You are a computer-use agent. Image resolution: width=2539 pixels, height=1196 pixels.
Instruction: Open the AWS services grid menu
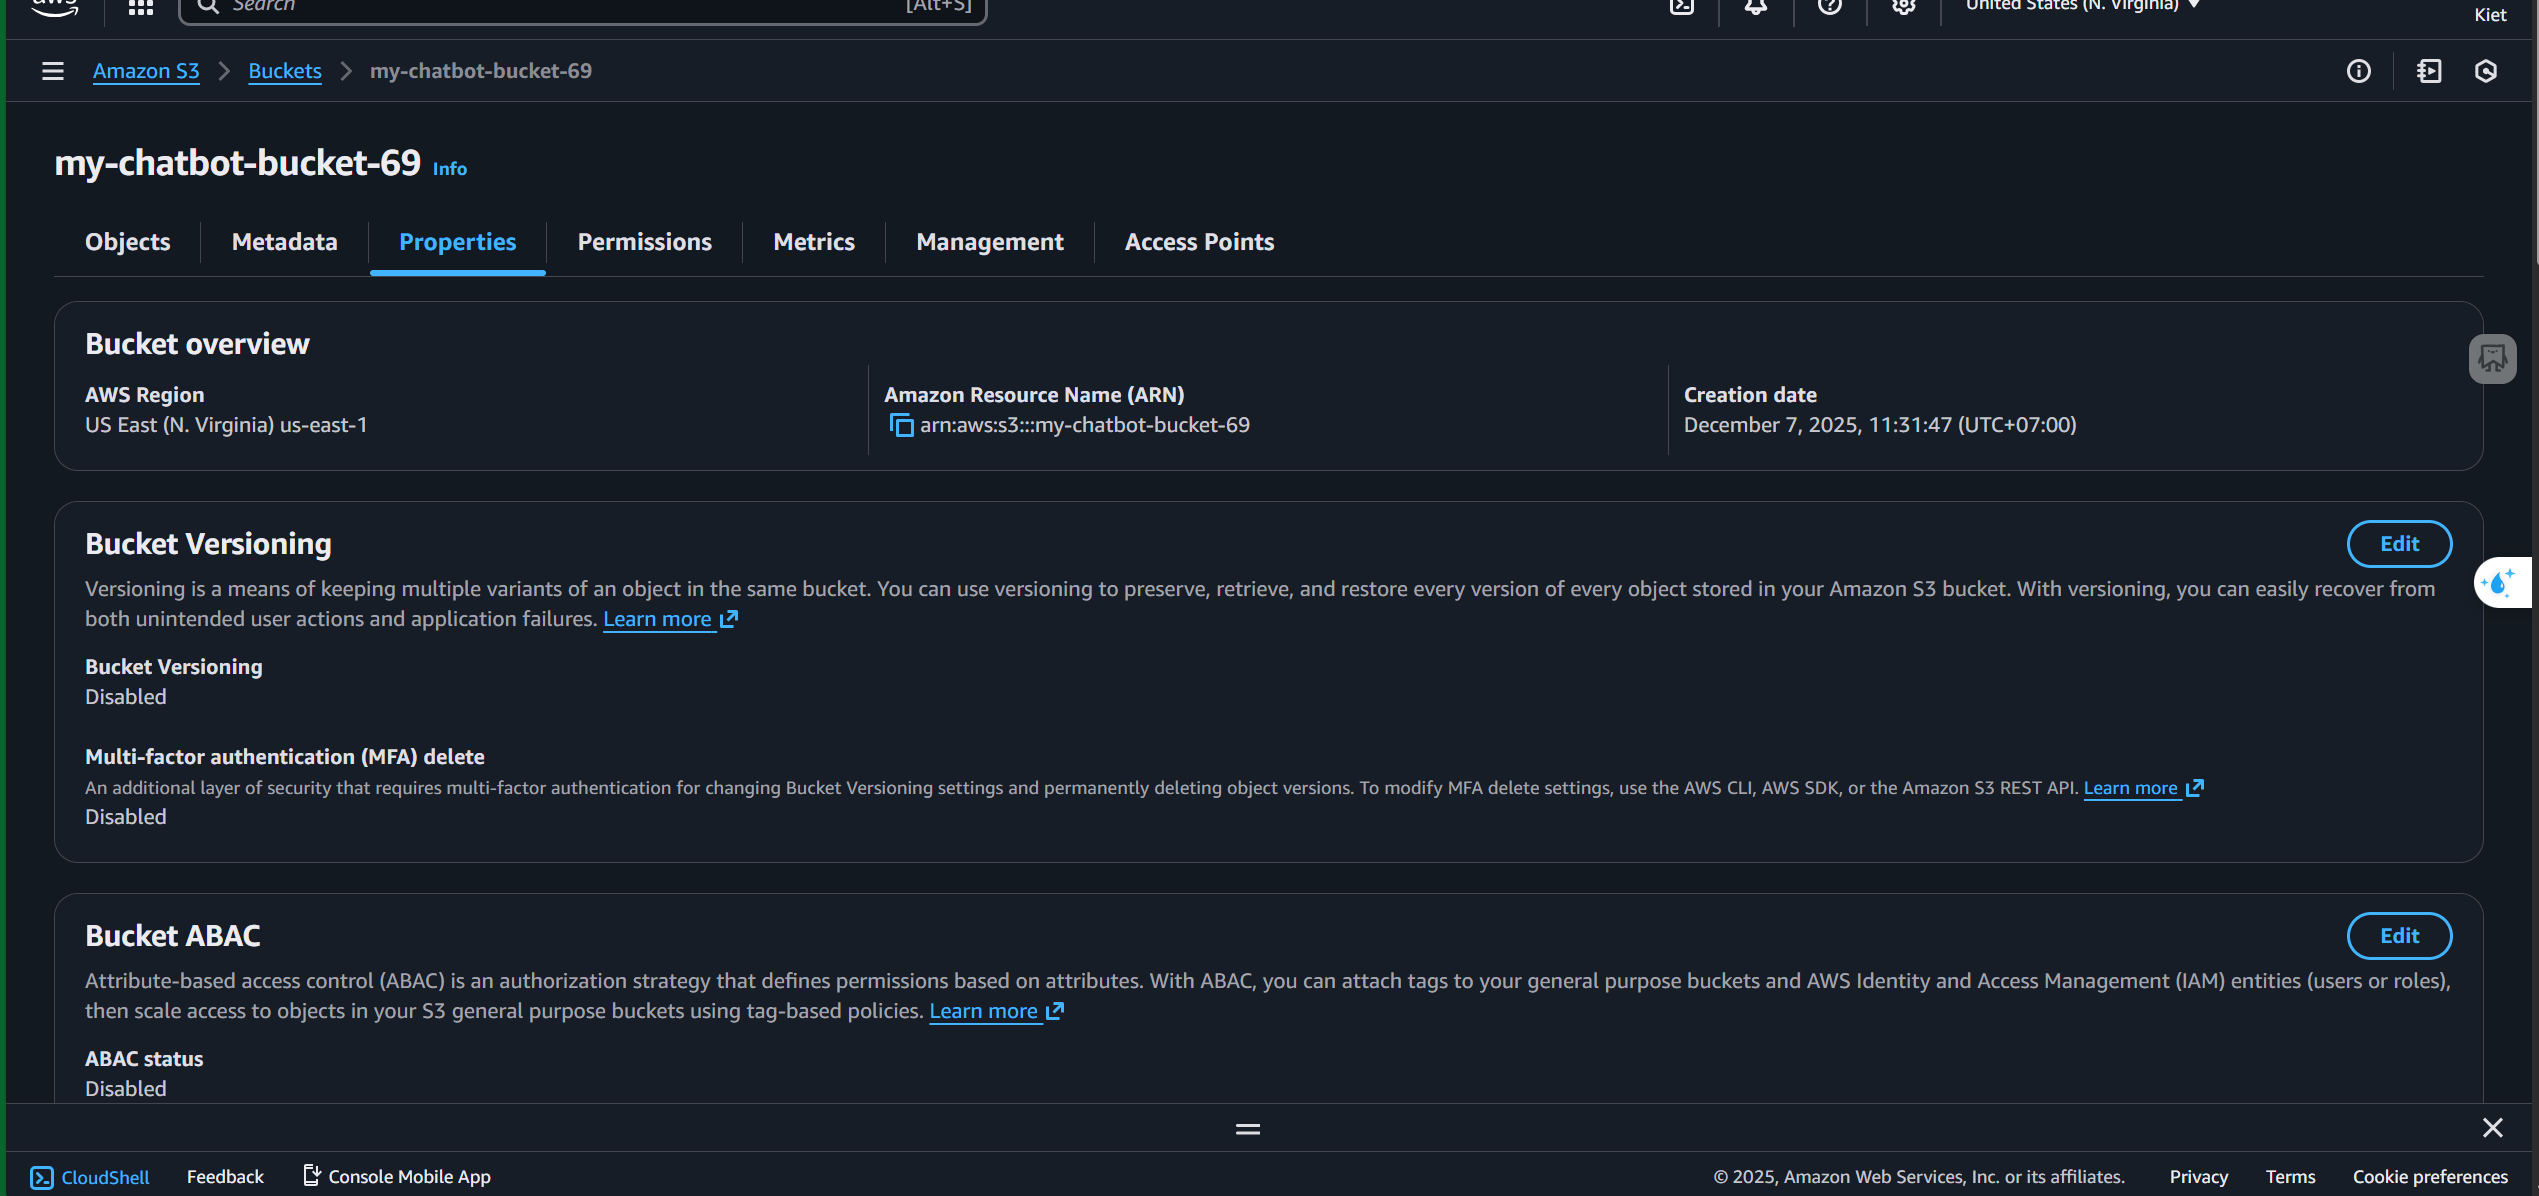click(141, 7)
